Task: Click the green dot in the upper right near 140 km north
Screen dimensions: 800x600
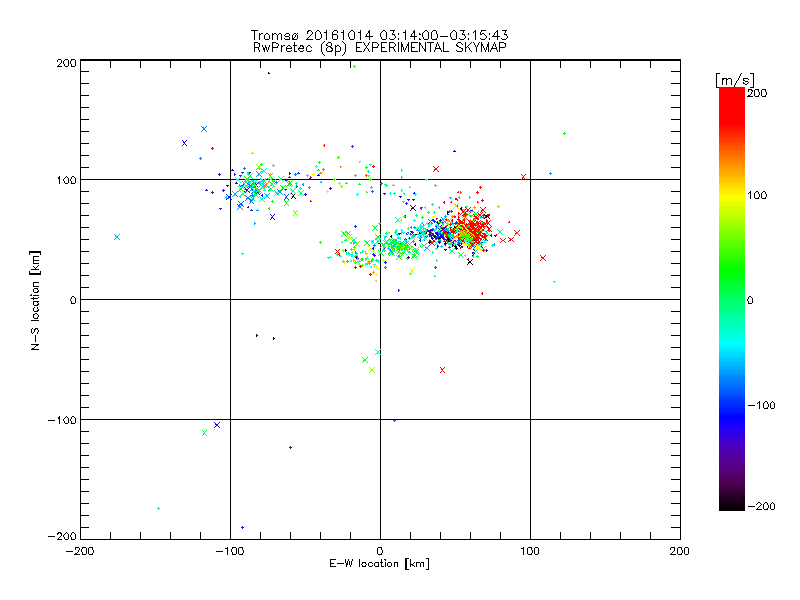Action: pyautogui.click(x=564, y=134)
